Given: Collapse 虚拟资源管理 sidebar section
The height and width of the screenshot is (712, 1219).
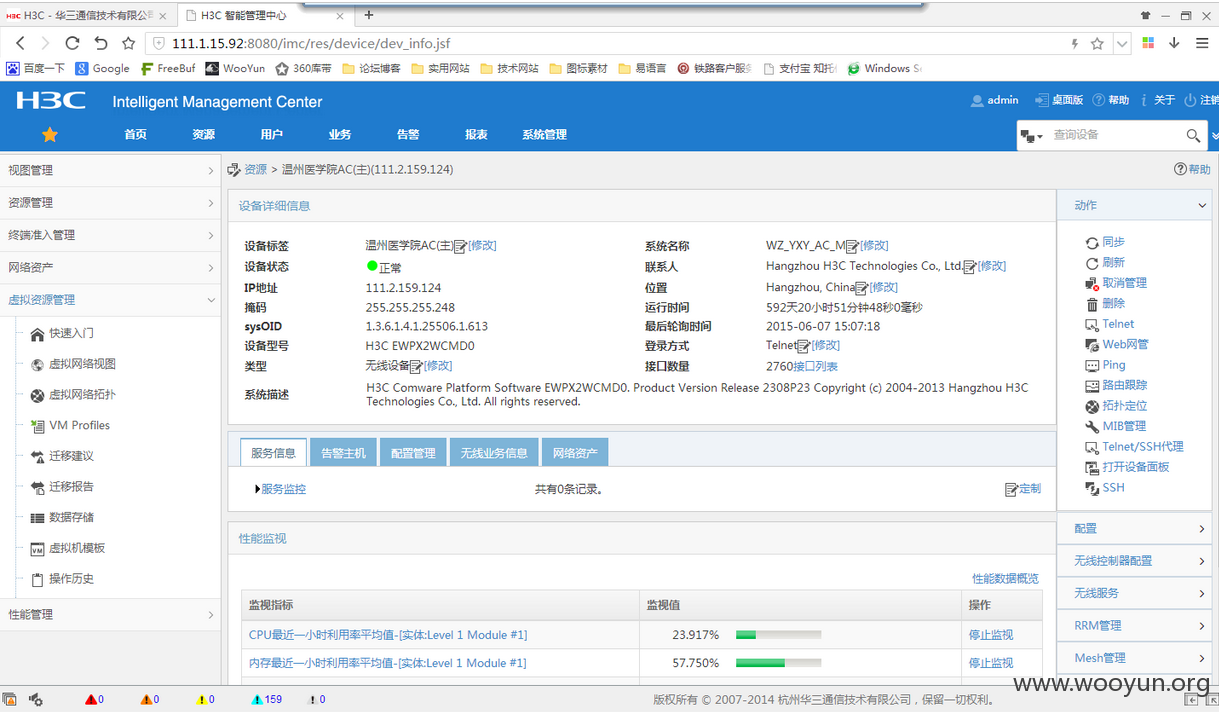Looking at the screenshot, I should tap(110, 300).
